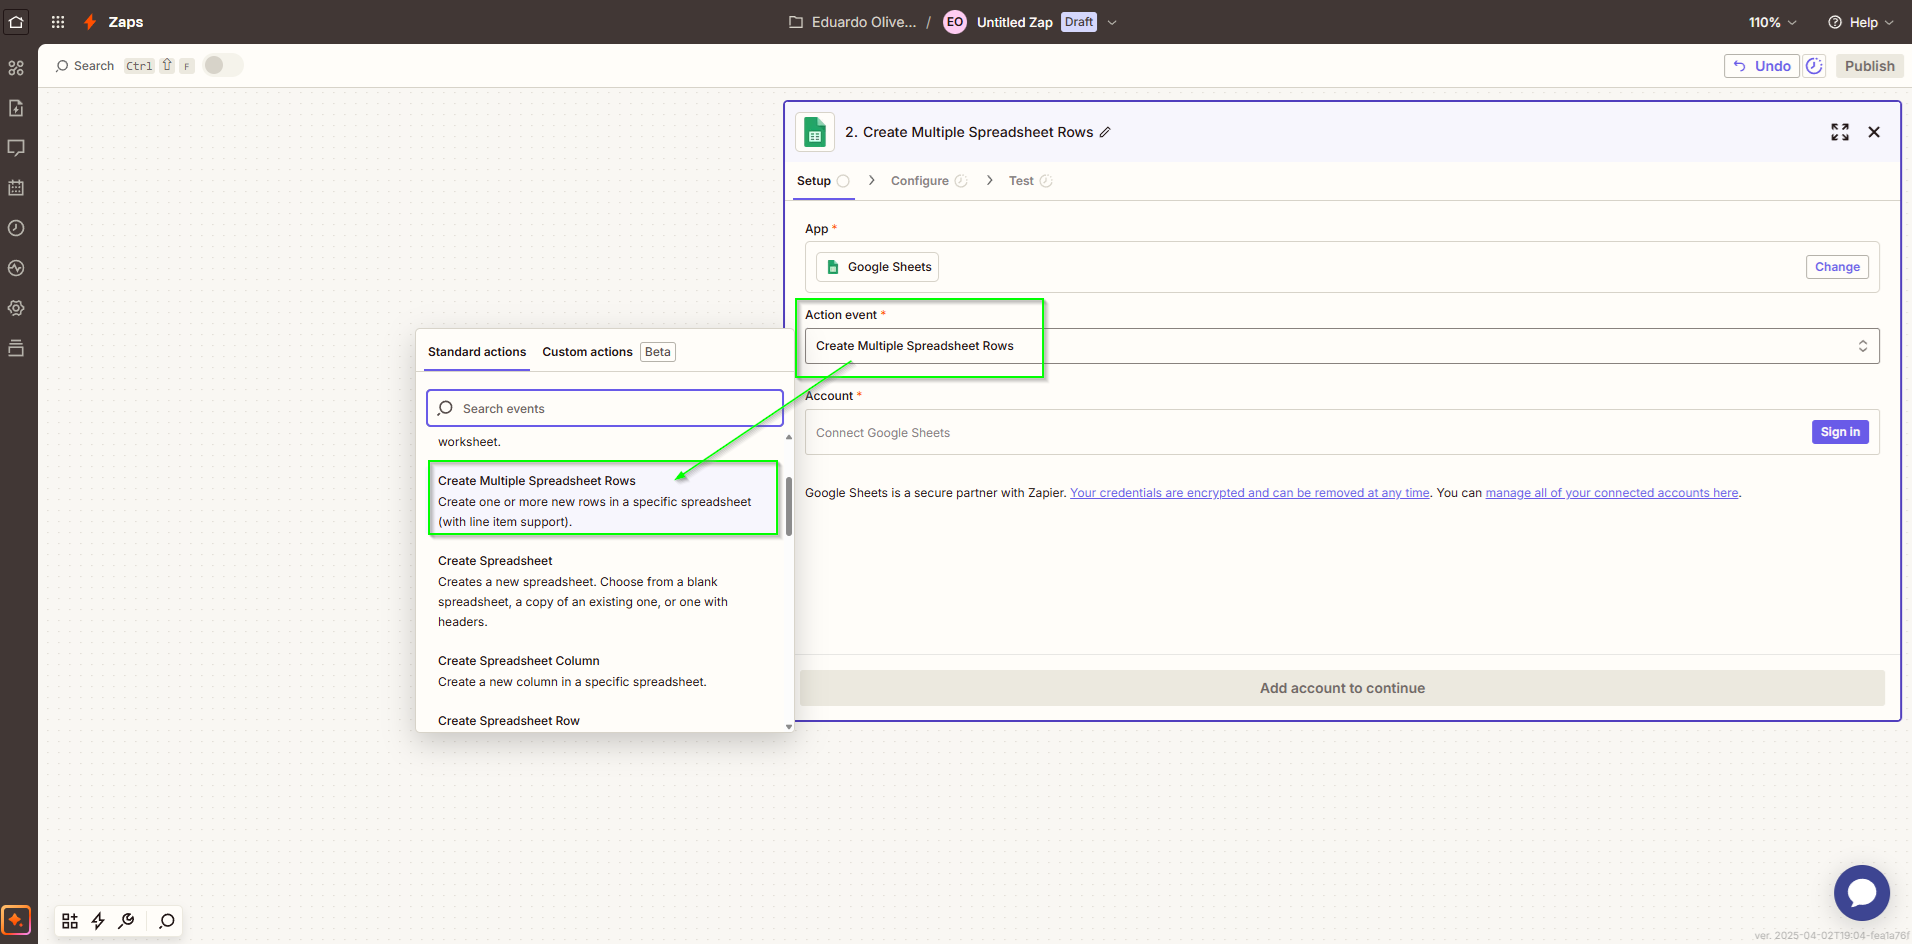Click the Beta badge beside Custom actions
This screenshot has height=944, width=1912.
click(x=658, y=352)
